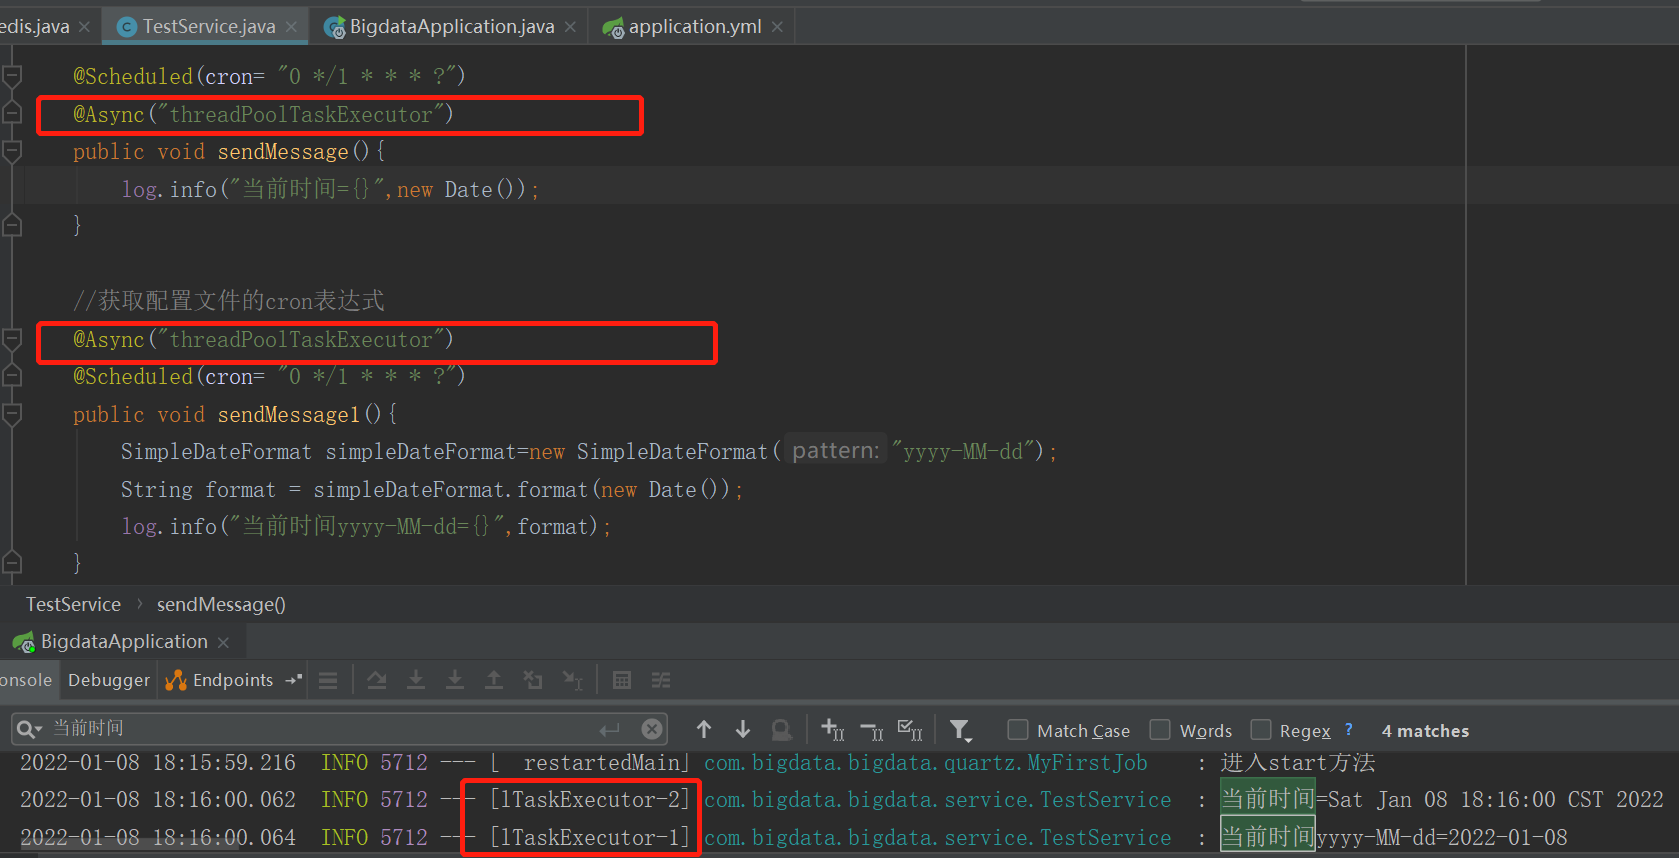Click the cron comment line //获取配置文件的cron表达式
The width and height of the screenshot is (1679, 858).
coord(229,301)
